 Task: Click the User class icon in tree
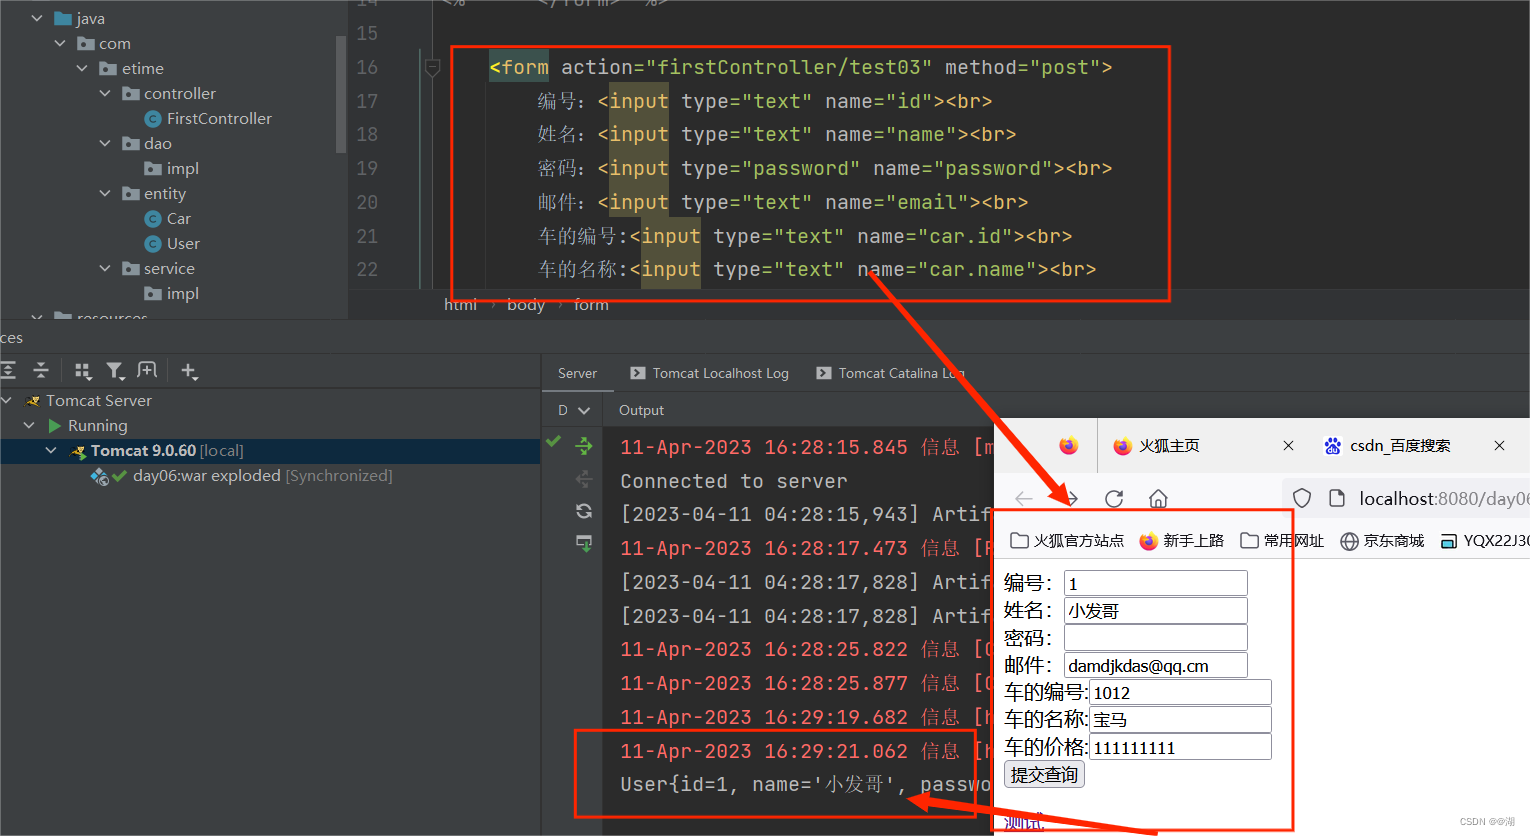pyautogui.click(x=153, y=244)
